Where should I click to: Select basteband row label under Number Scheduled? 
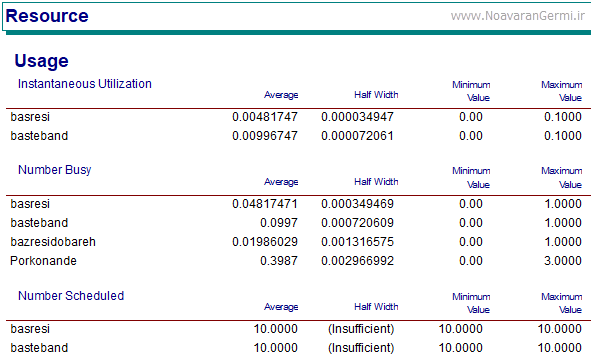tap(39, 348)
